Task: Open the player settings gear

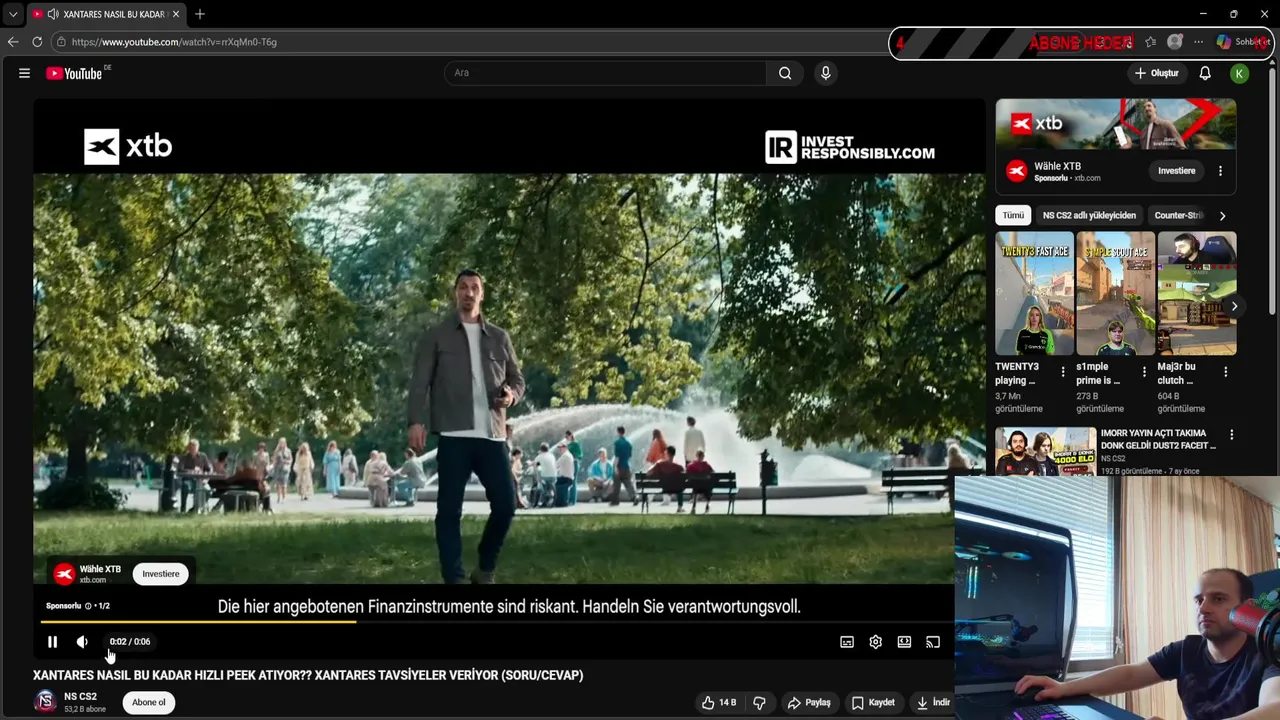Action: click(875, 642)
